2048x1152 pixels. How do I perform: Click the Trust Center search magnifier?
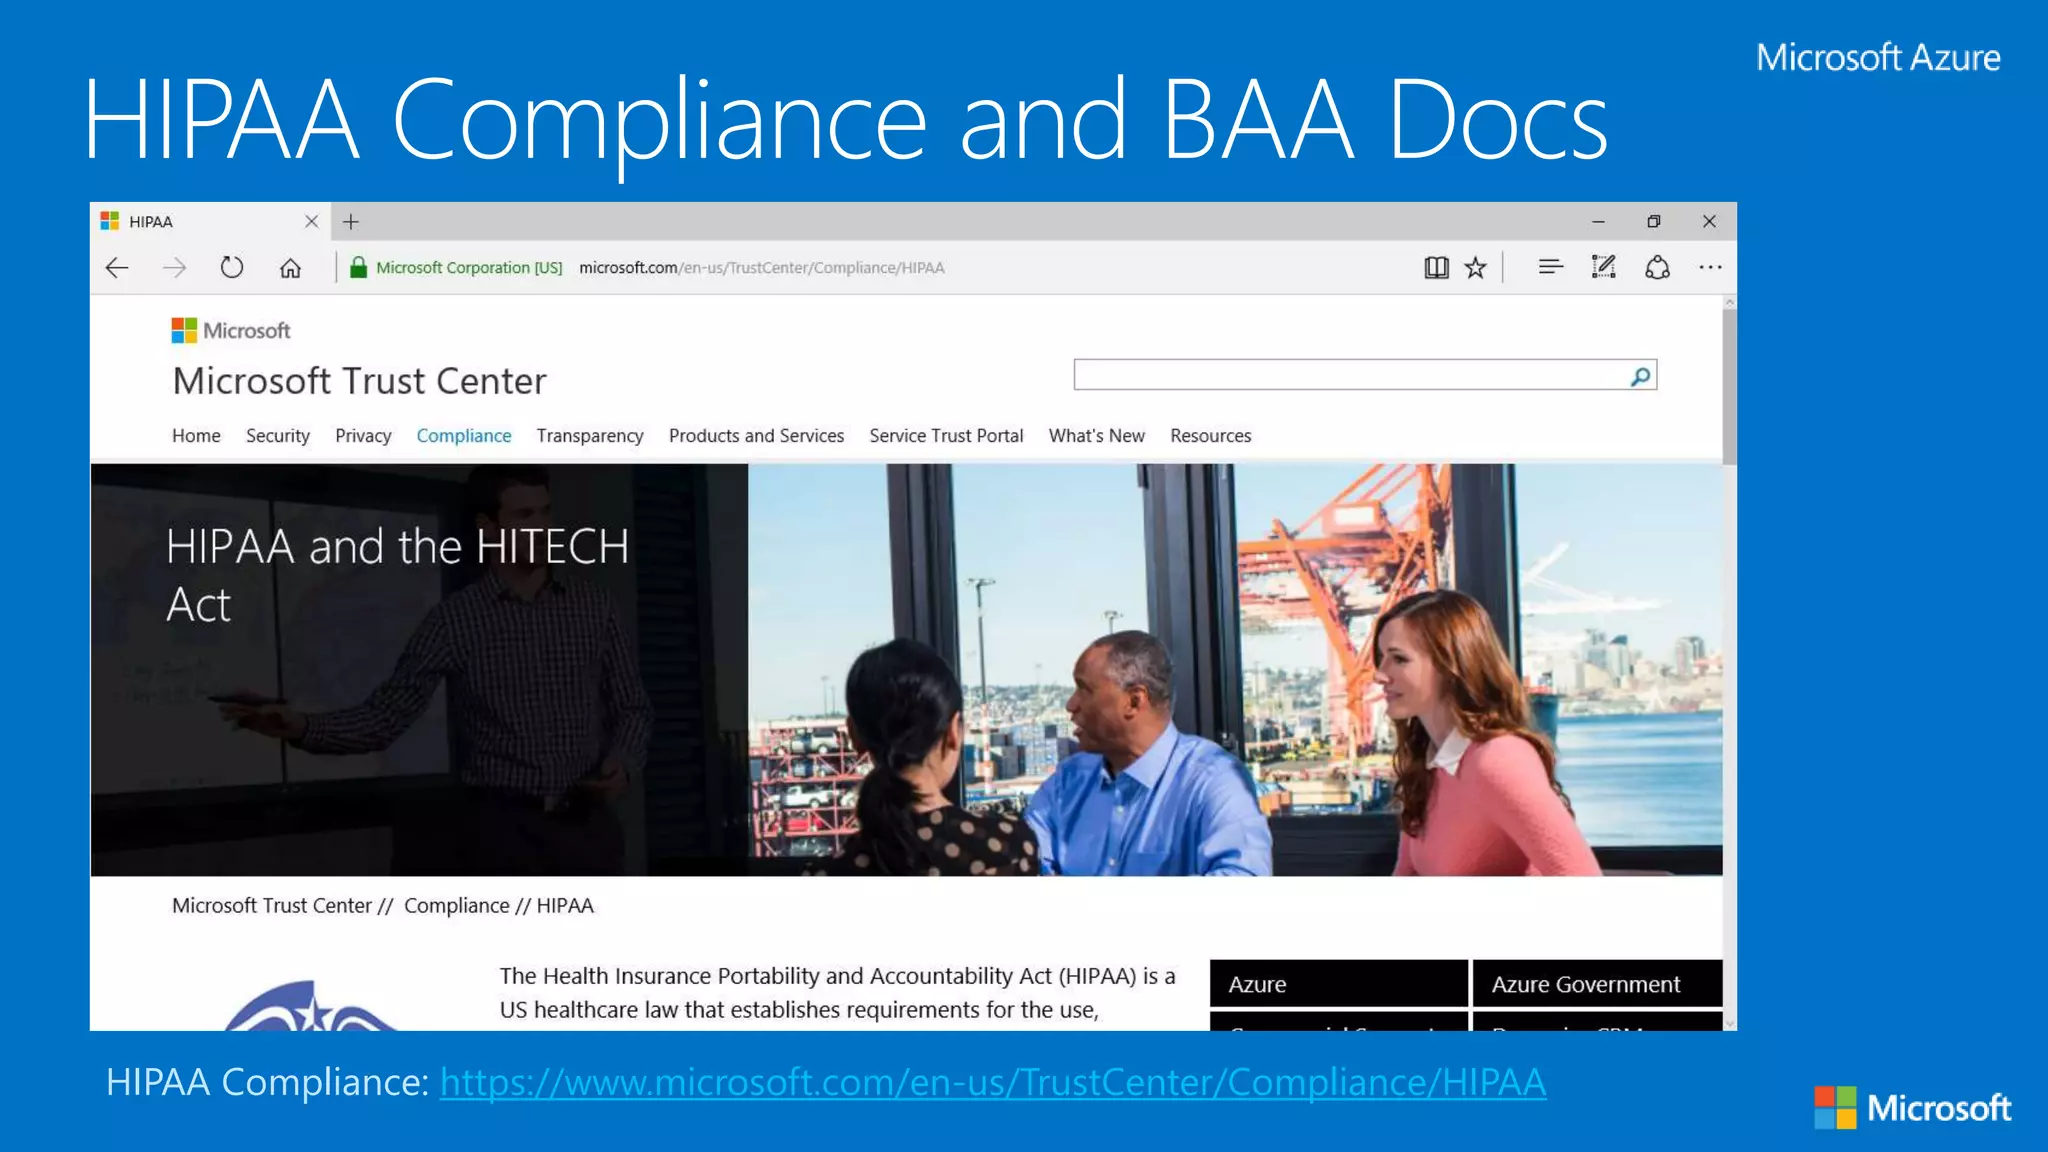(x=1640, y=376)
